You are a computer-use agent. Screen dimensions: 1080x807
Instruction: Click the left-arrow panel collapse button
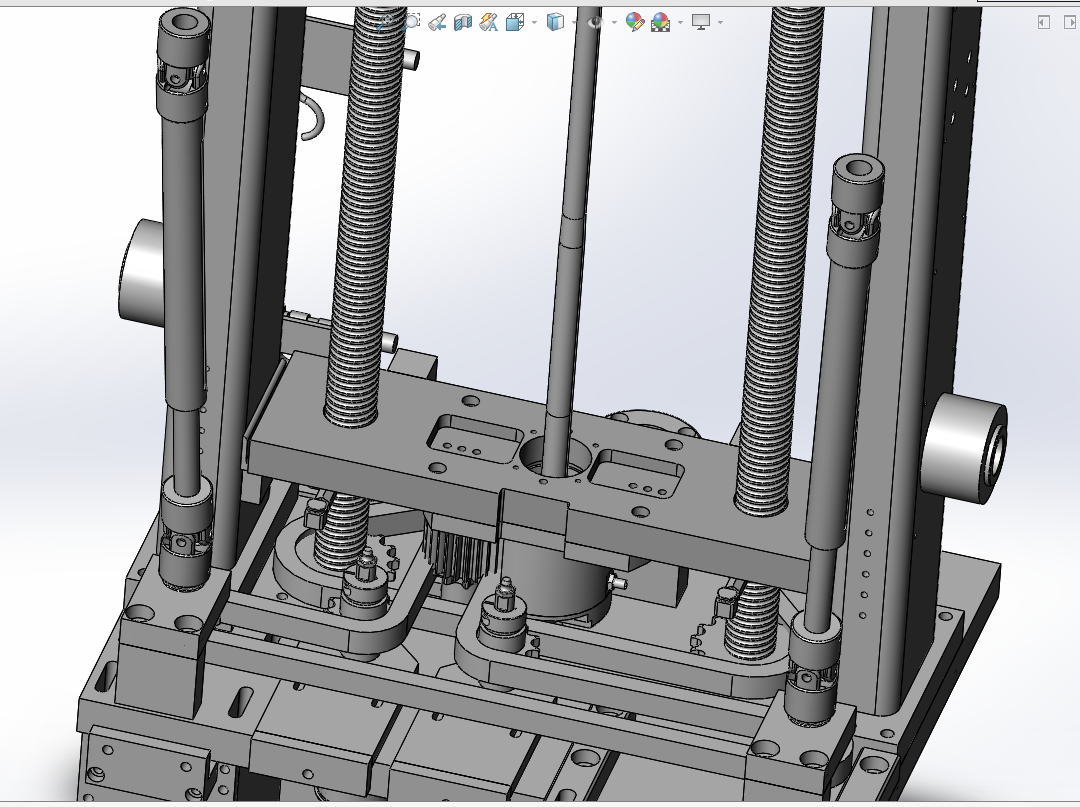tap(1043, 22)
